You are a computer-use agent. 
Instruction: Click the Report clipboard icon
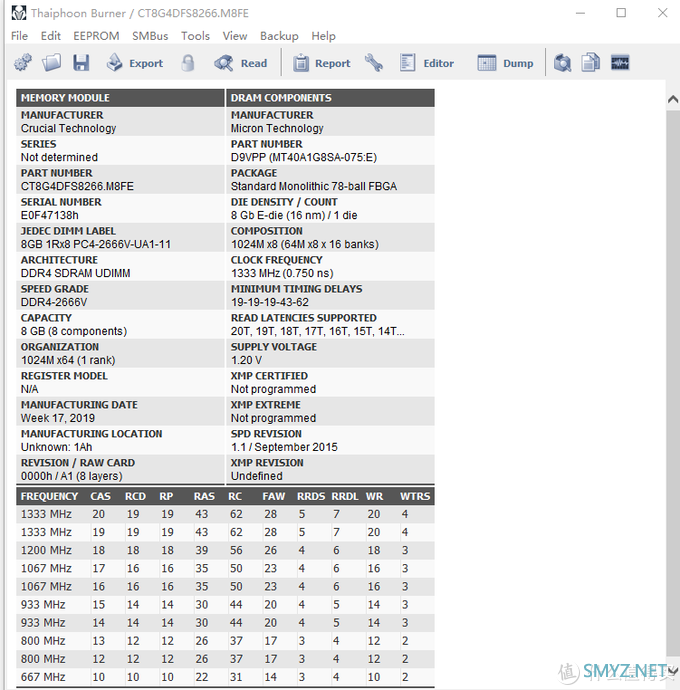pos(301,63)
